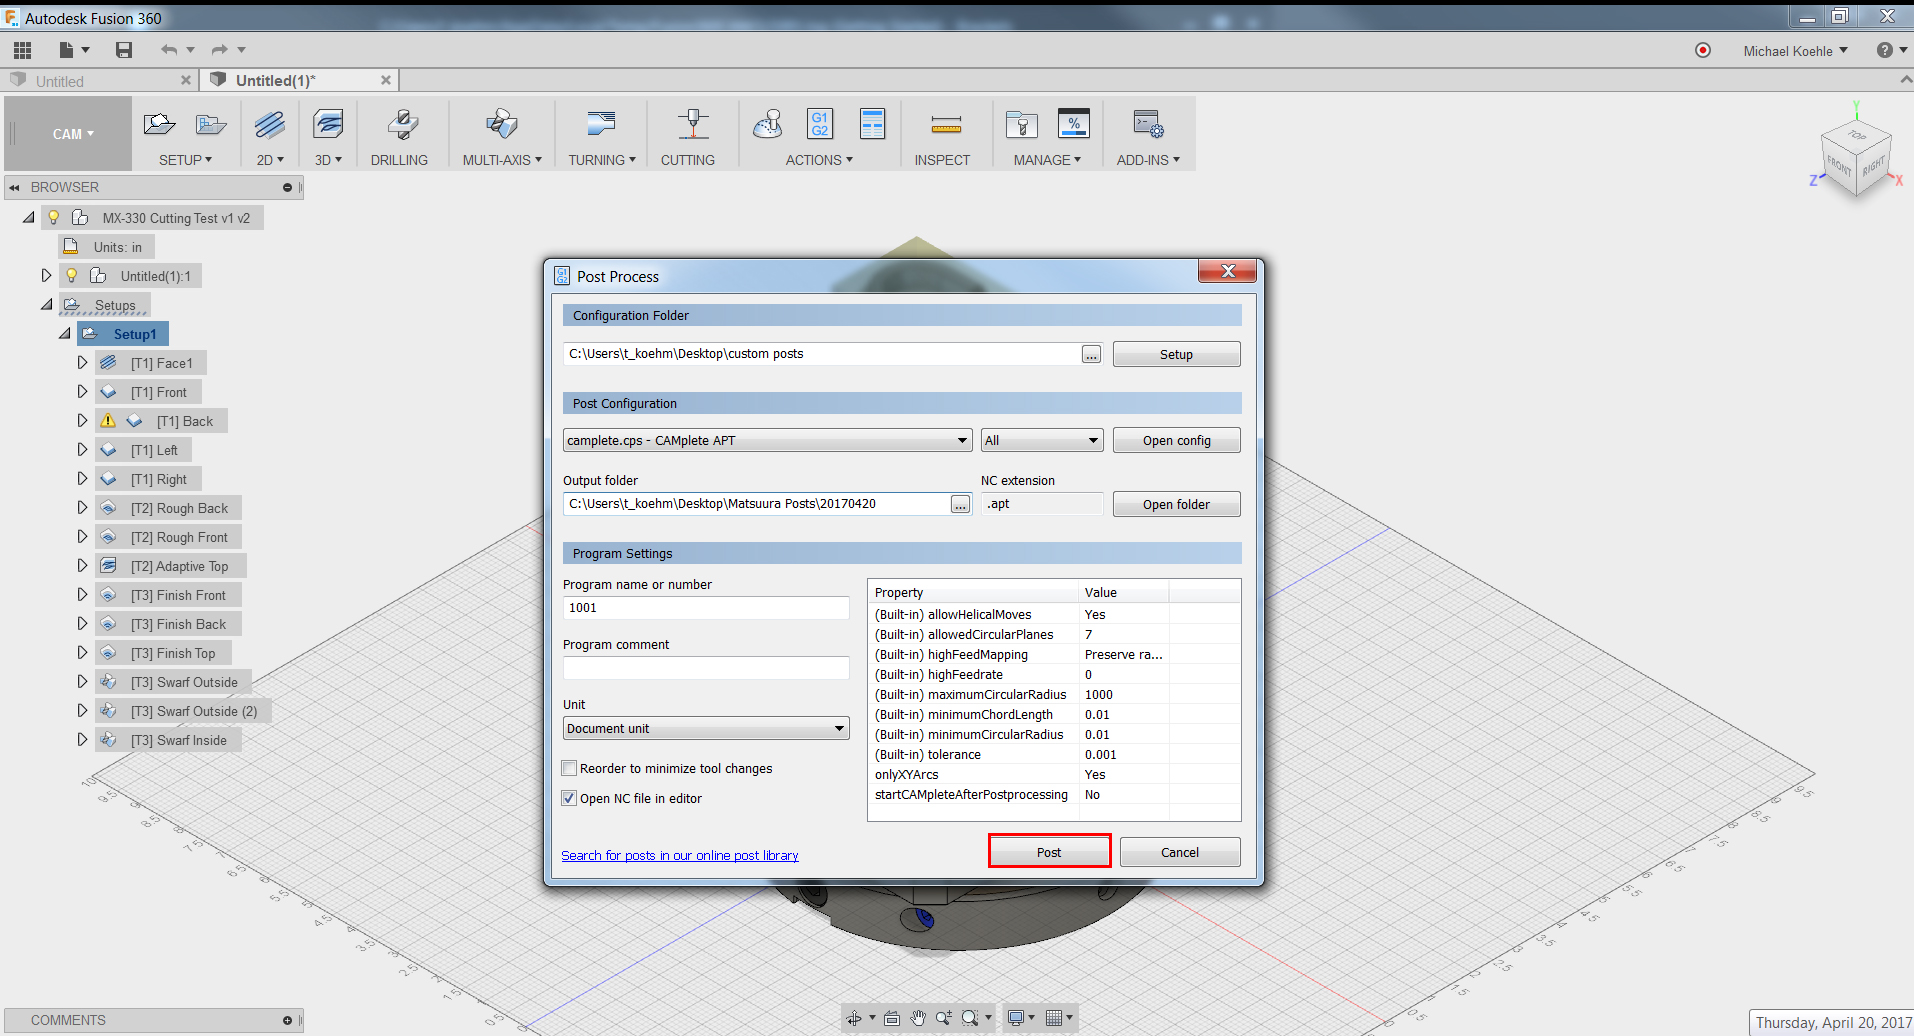Click the Open folder button

click(1176, 504)
